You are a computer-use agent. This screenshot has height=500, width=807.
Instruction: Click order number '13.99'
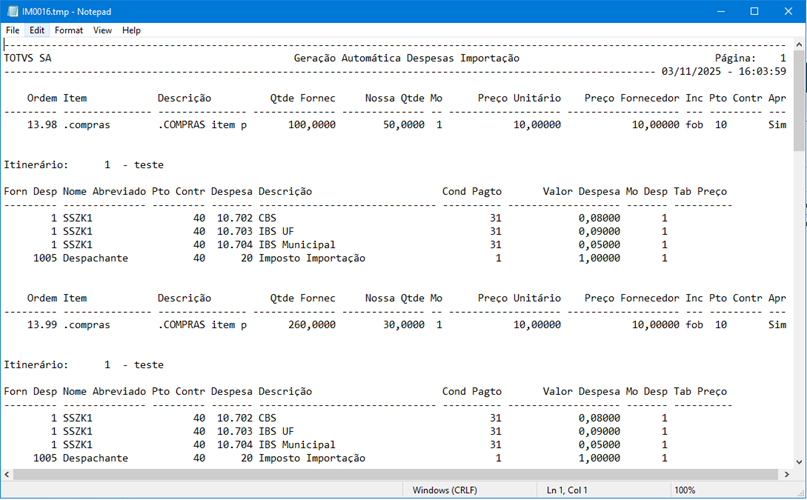pos(42,325)
